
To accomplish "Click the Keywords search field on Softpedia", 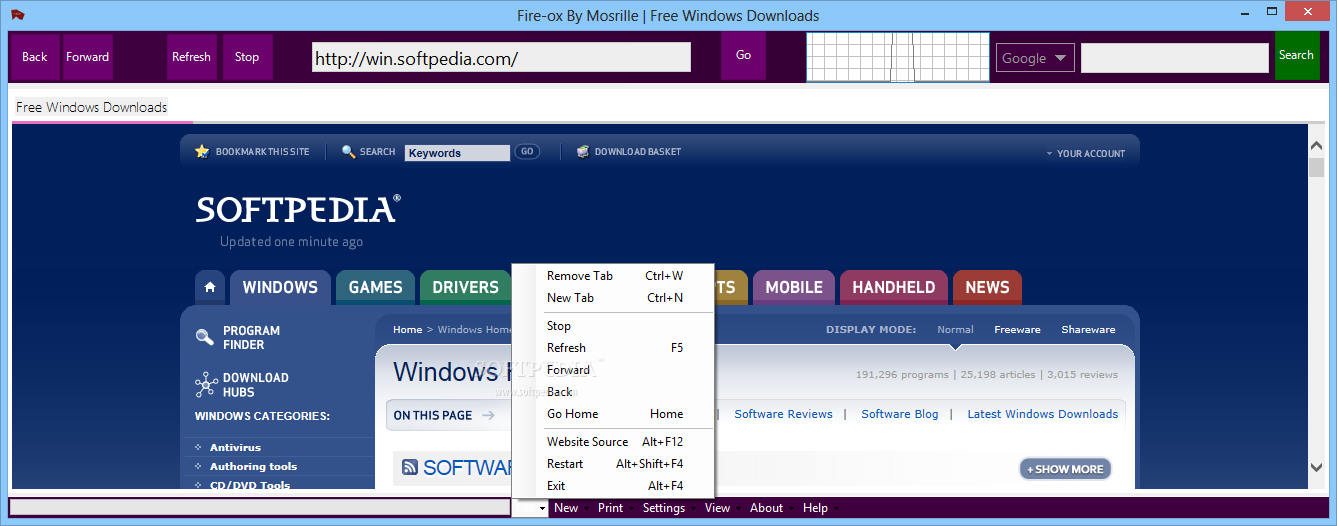I will pos(457,153).
